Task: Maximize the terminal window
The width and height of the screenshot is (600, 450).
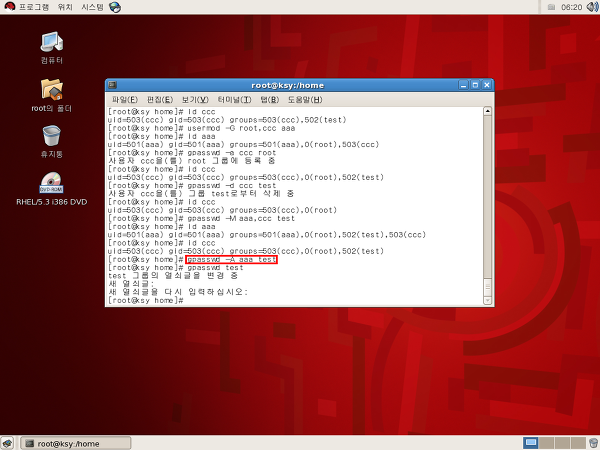Action: click(x=475, y=85)
